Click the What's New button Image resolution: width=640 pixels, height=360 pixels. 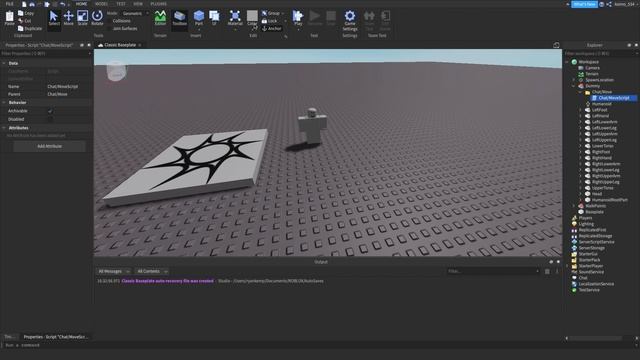point(584,4)
